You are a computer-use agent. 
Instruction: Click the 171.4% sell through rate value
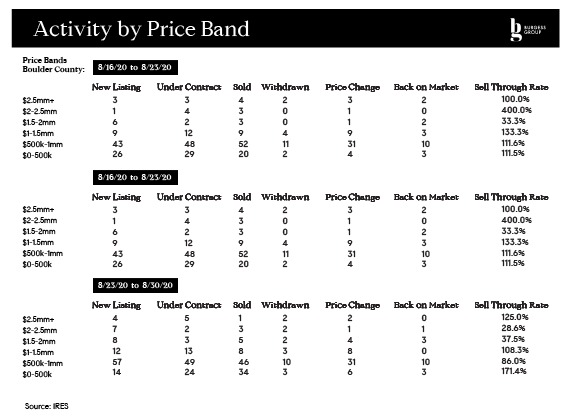[x=514, y=371]
